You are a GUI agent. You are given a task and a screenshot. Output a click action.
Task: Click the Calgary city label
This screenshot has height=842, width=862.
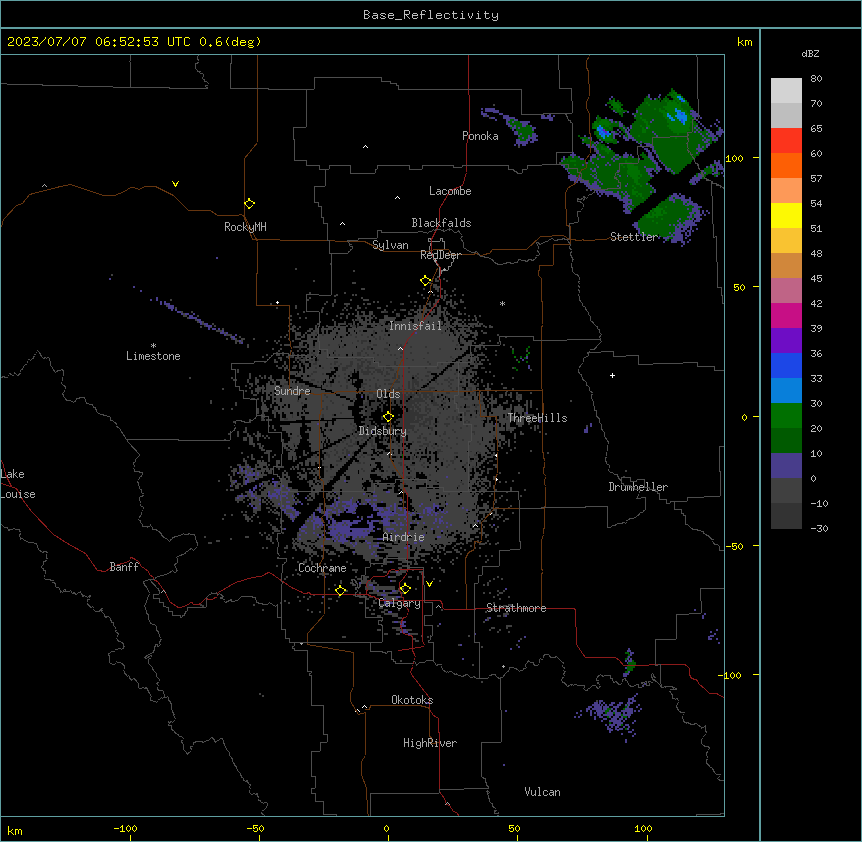click(399, 603)
